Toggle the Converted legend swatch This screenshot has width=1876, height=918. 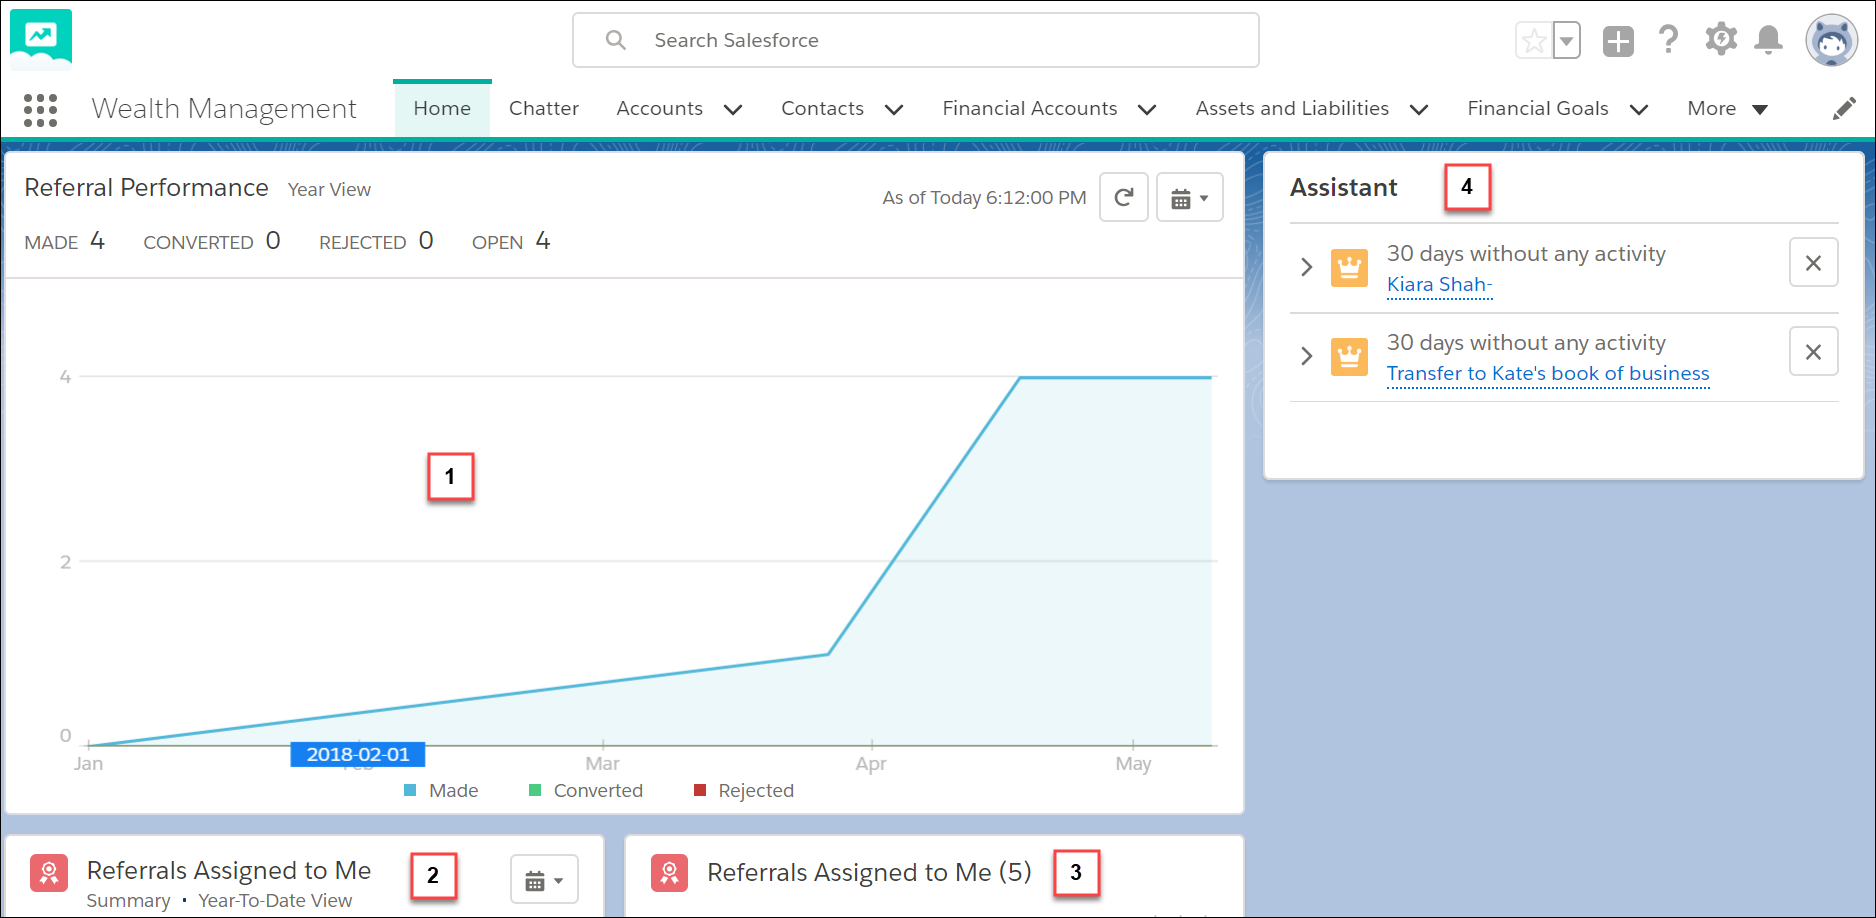535,790
